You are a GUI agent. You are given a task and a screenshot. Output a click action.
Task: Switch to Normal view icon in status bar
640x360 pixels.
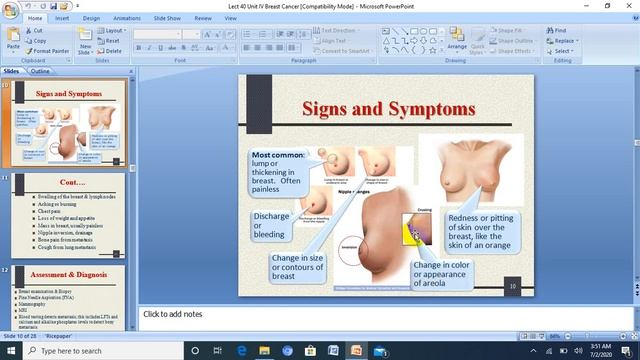coord(524,336)
